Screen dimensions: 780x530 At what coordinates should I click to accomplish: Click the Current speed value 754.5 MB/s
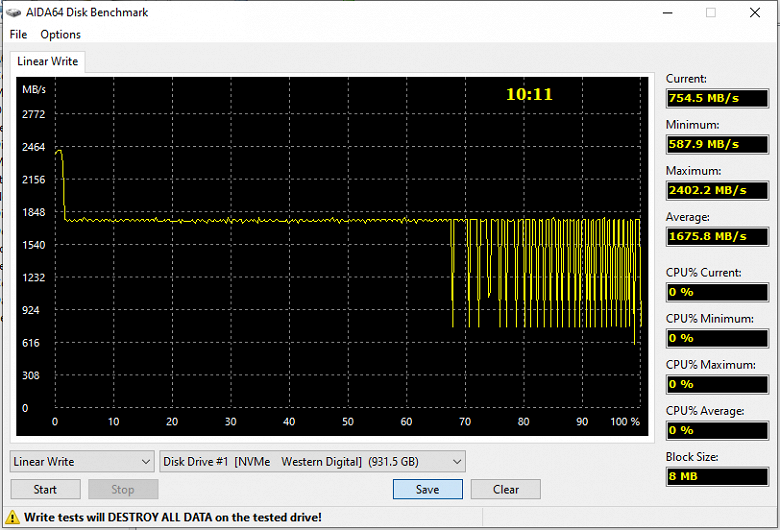[717, 98]
